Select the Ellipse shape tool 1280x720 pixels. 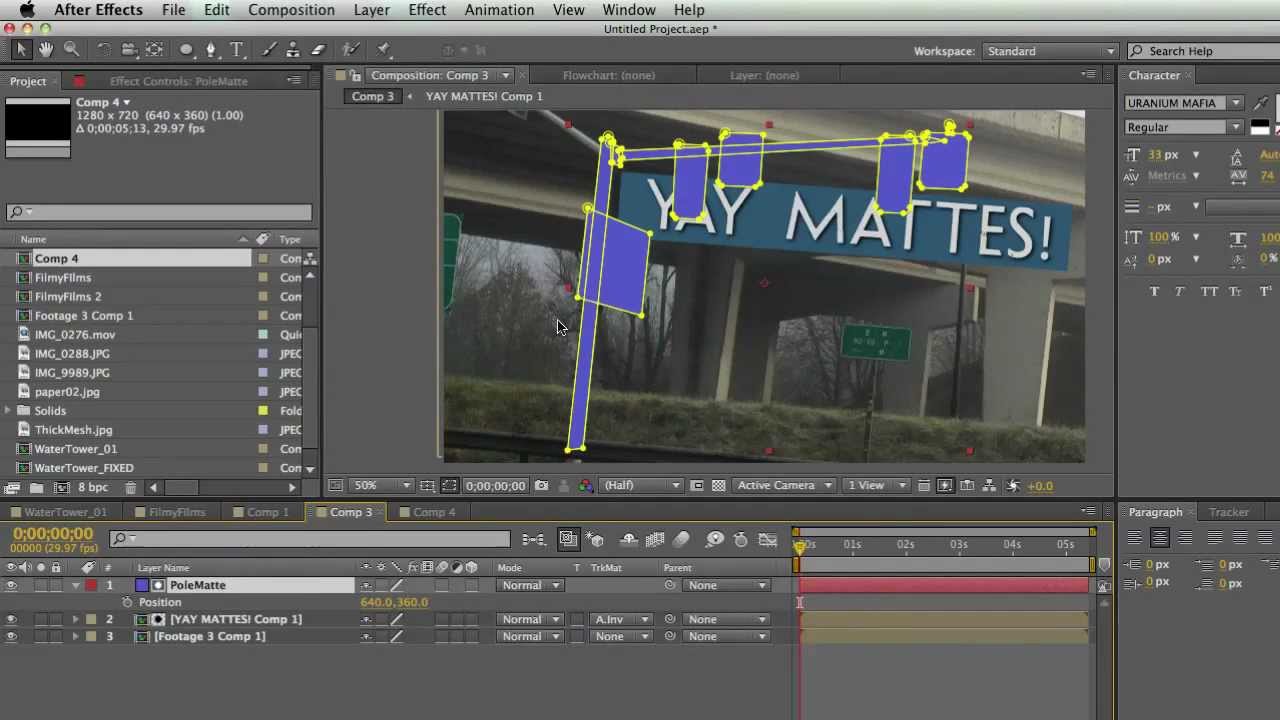click(x=186, y=50)
